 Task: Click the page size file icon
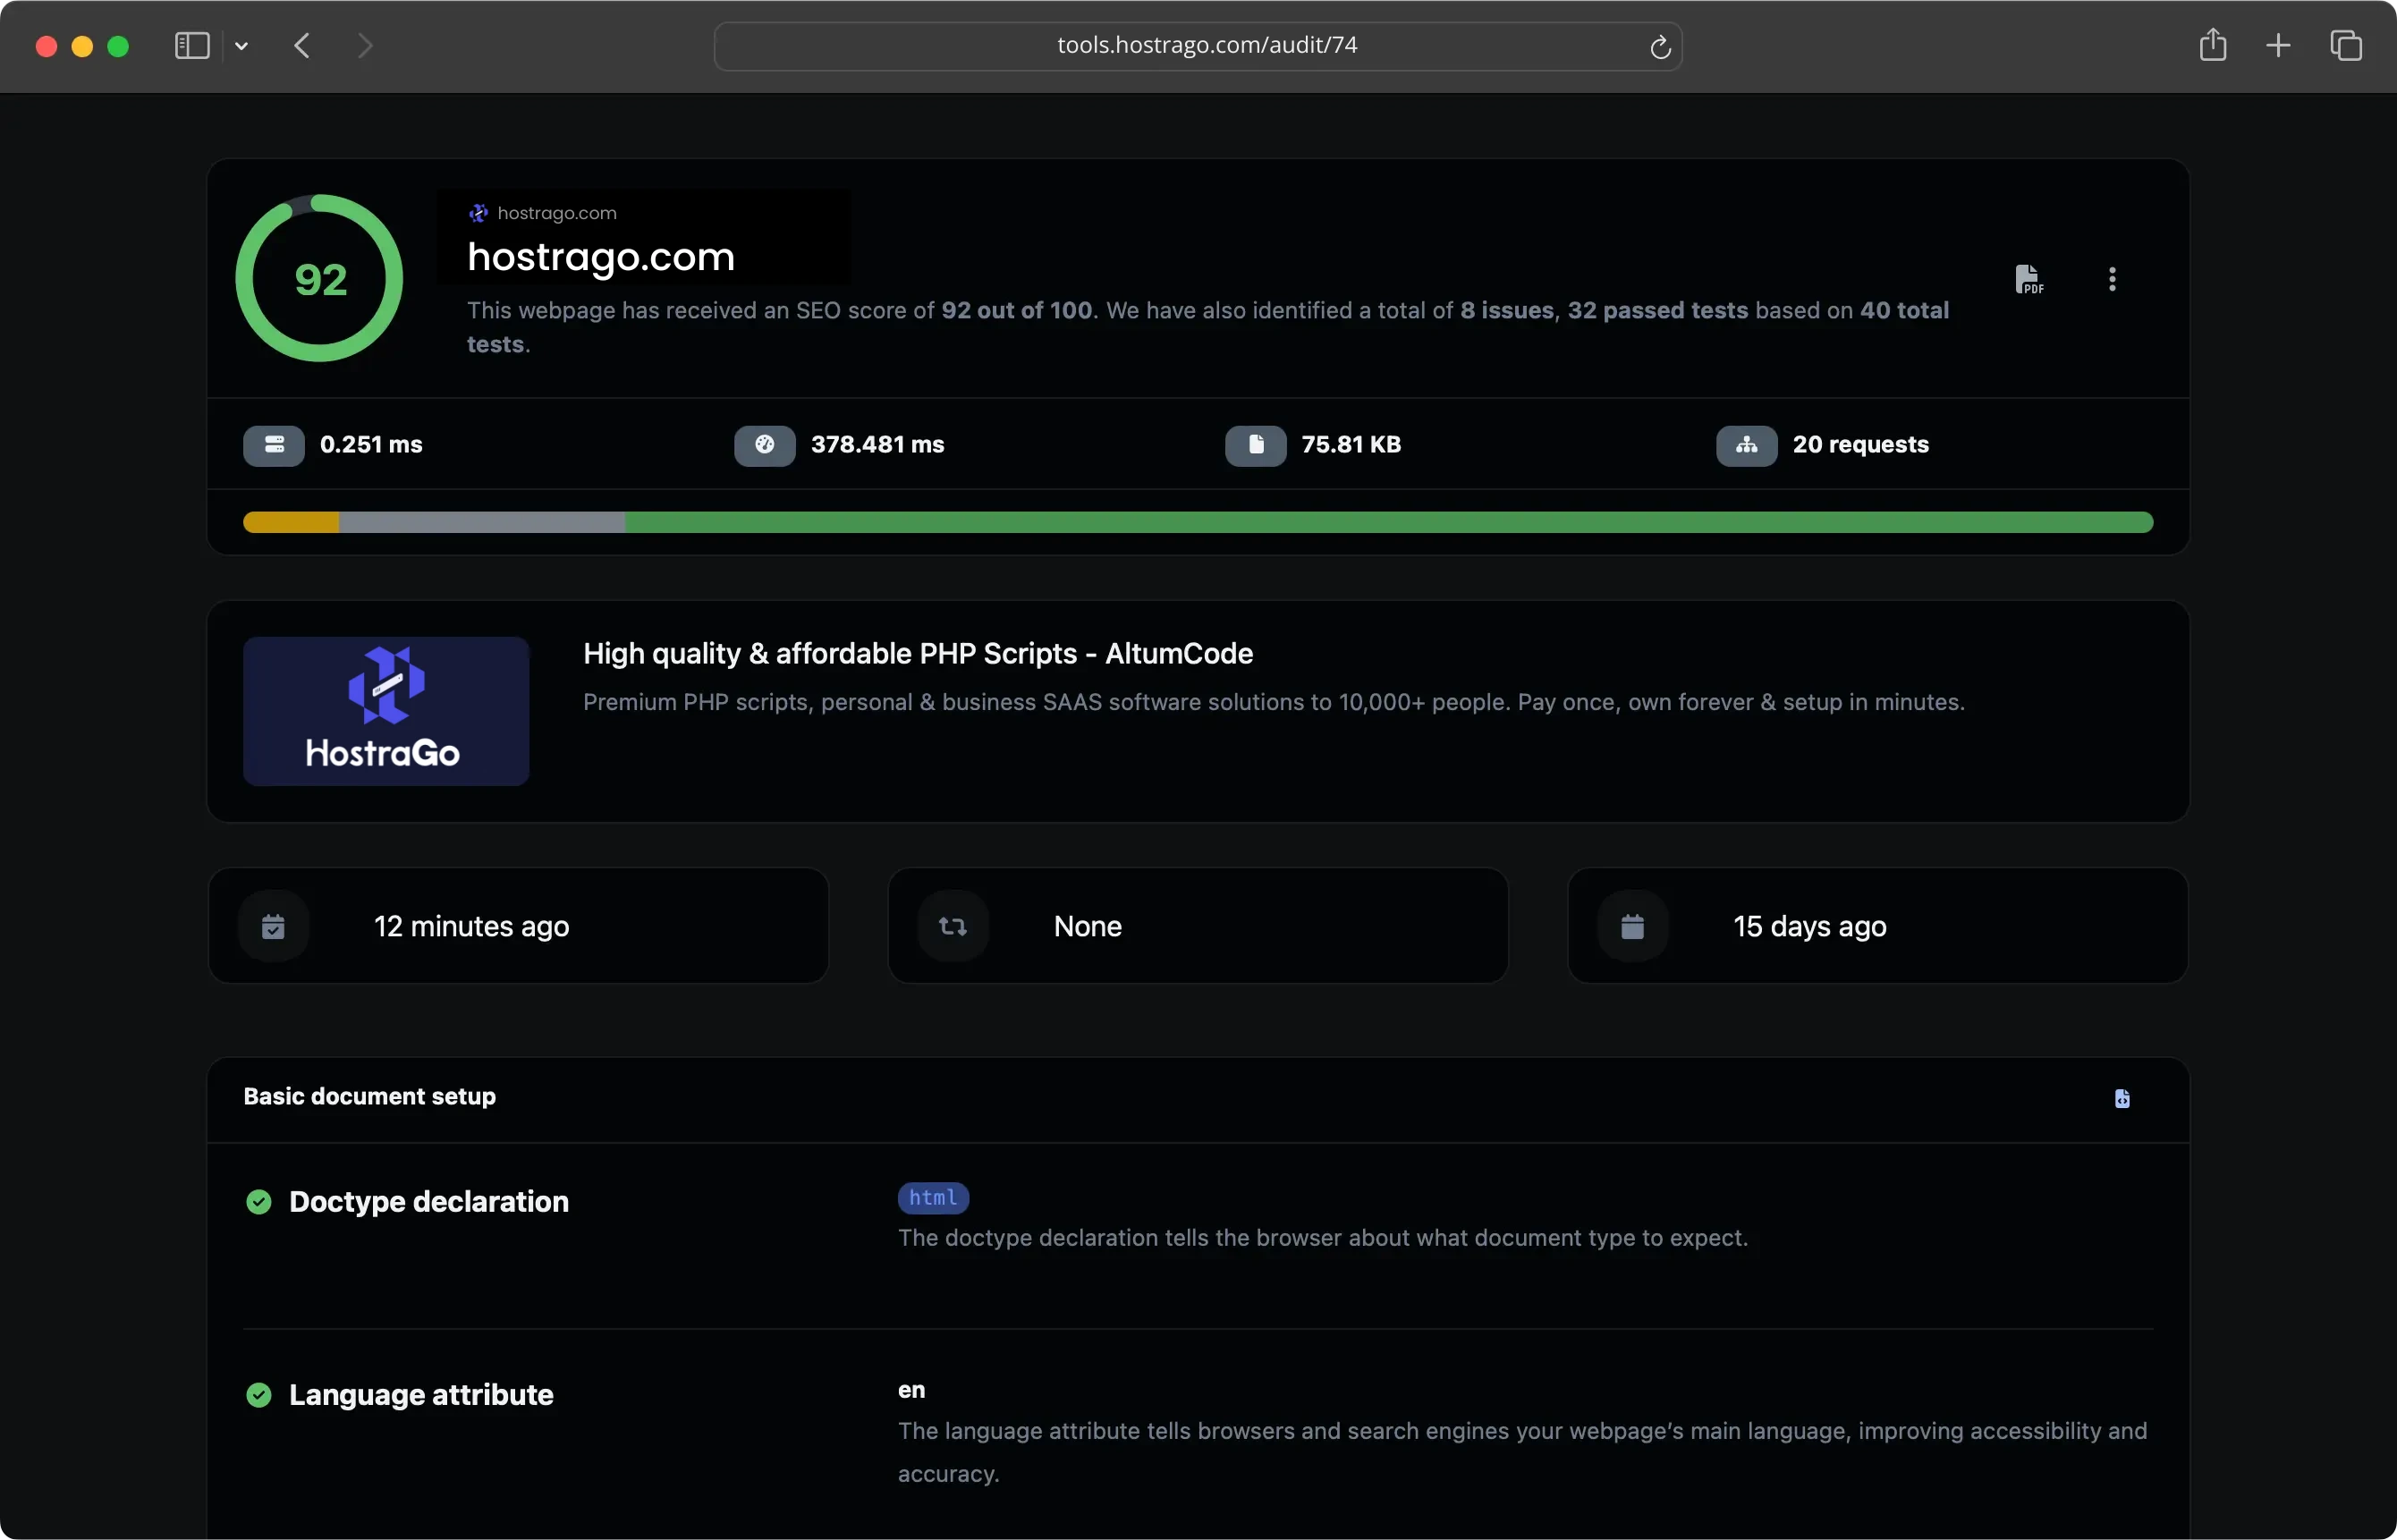pos(1256,445)
